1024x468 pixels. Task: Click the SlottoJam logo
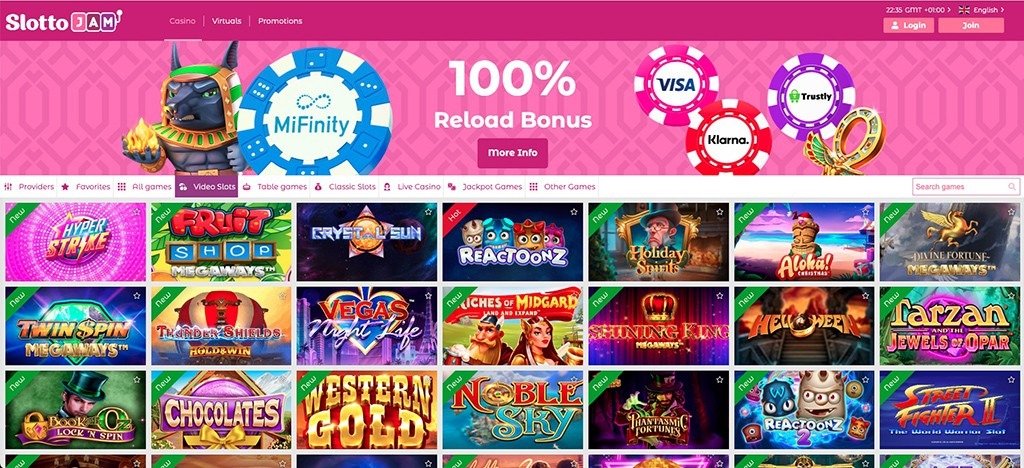pyautogui.click(x=63, y=22)
